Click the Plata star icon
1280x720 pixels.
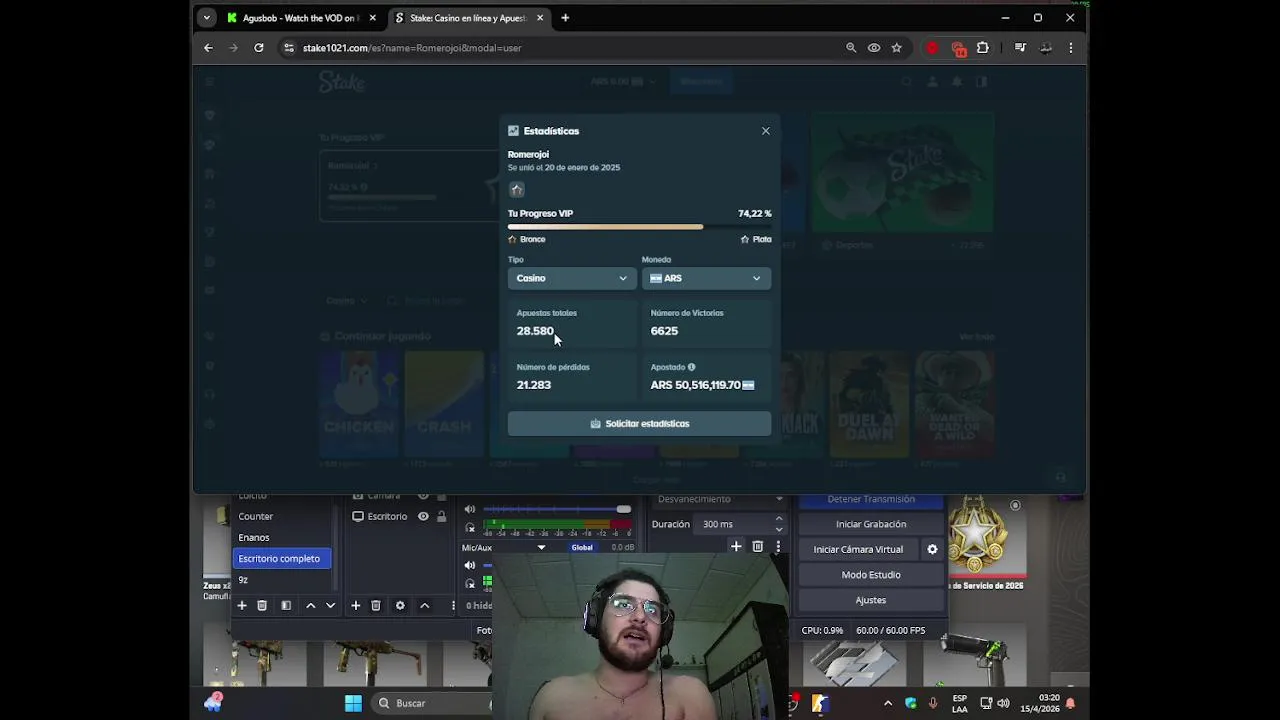(744, 240)
